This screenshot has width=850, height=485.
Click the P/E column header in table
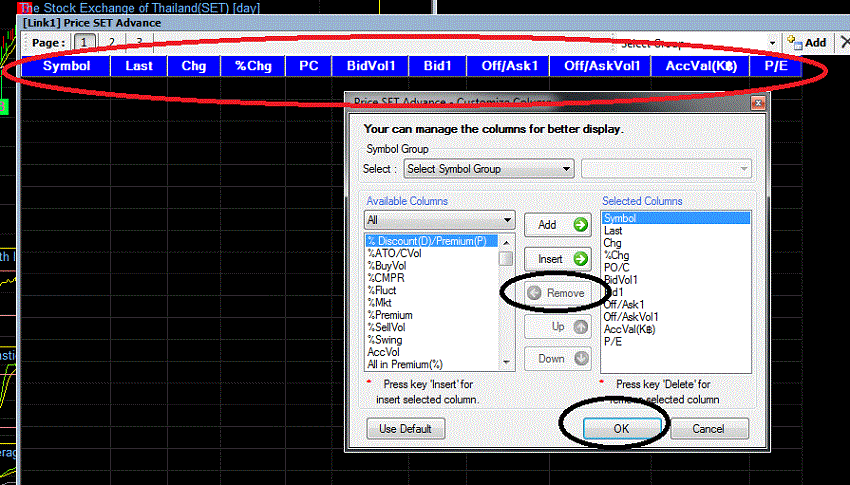click(x=776, y=66)
